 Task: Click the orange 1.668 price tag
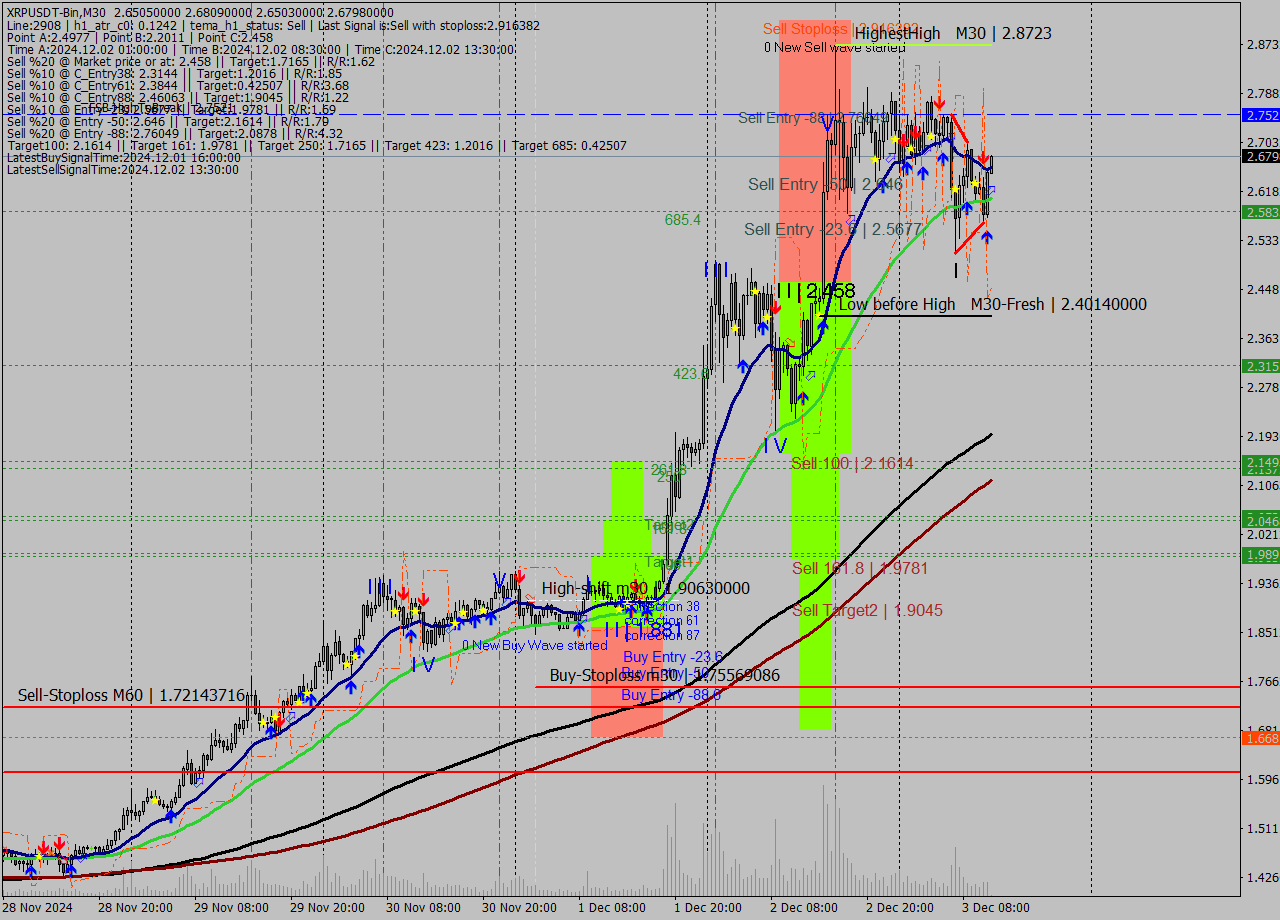point(1260,738)
